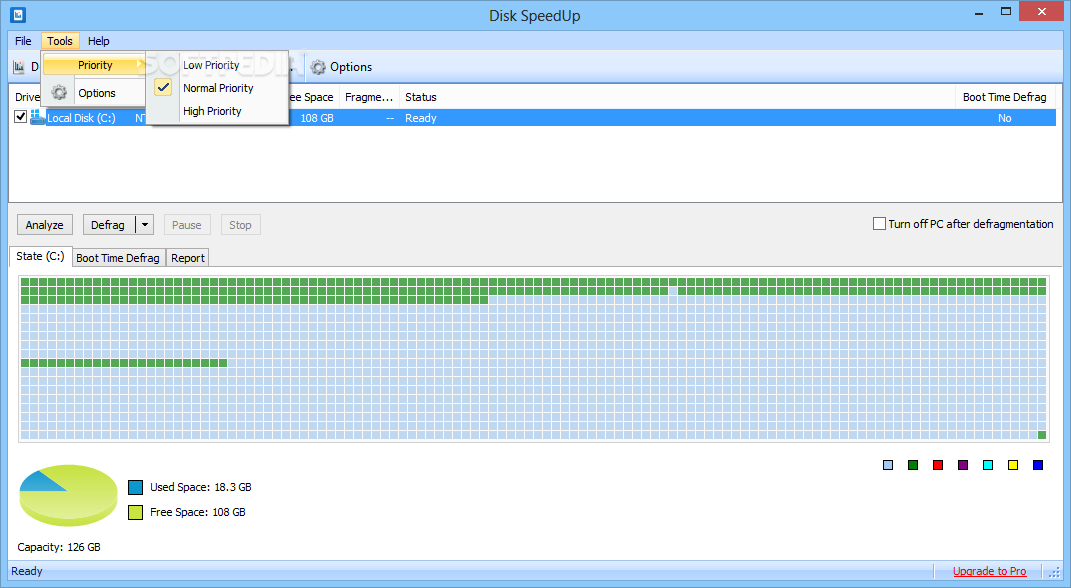This screenshot has width=1071, height=588.
Task: Click the Status column header
Action: [x=677, y=97]
